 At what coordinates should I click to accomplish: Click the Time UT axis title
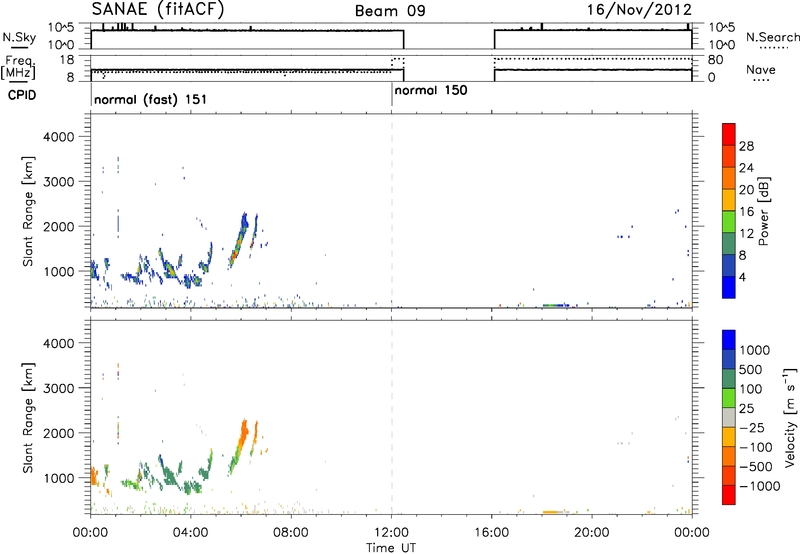click(x=391, y=548)
